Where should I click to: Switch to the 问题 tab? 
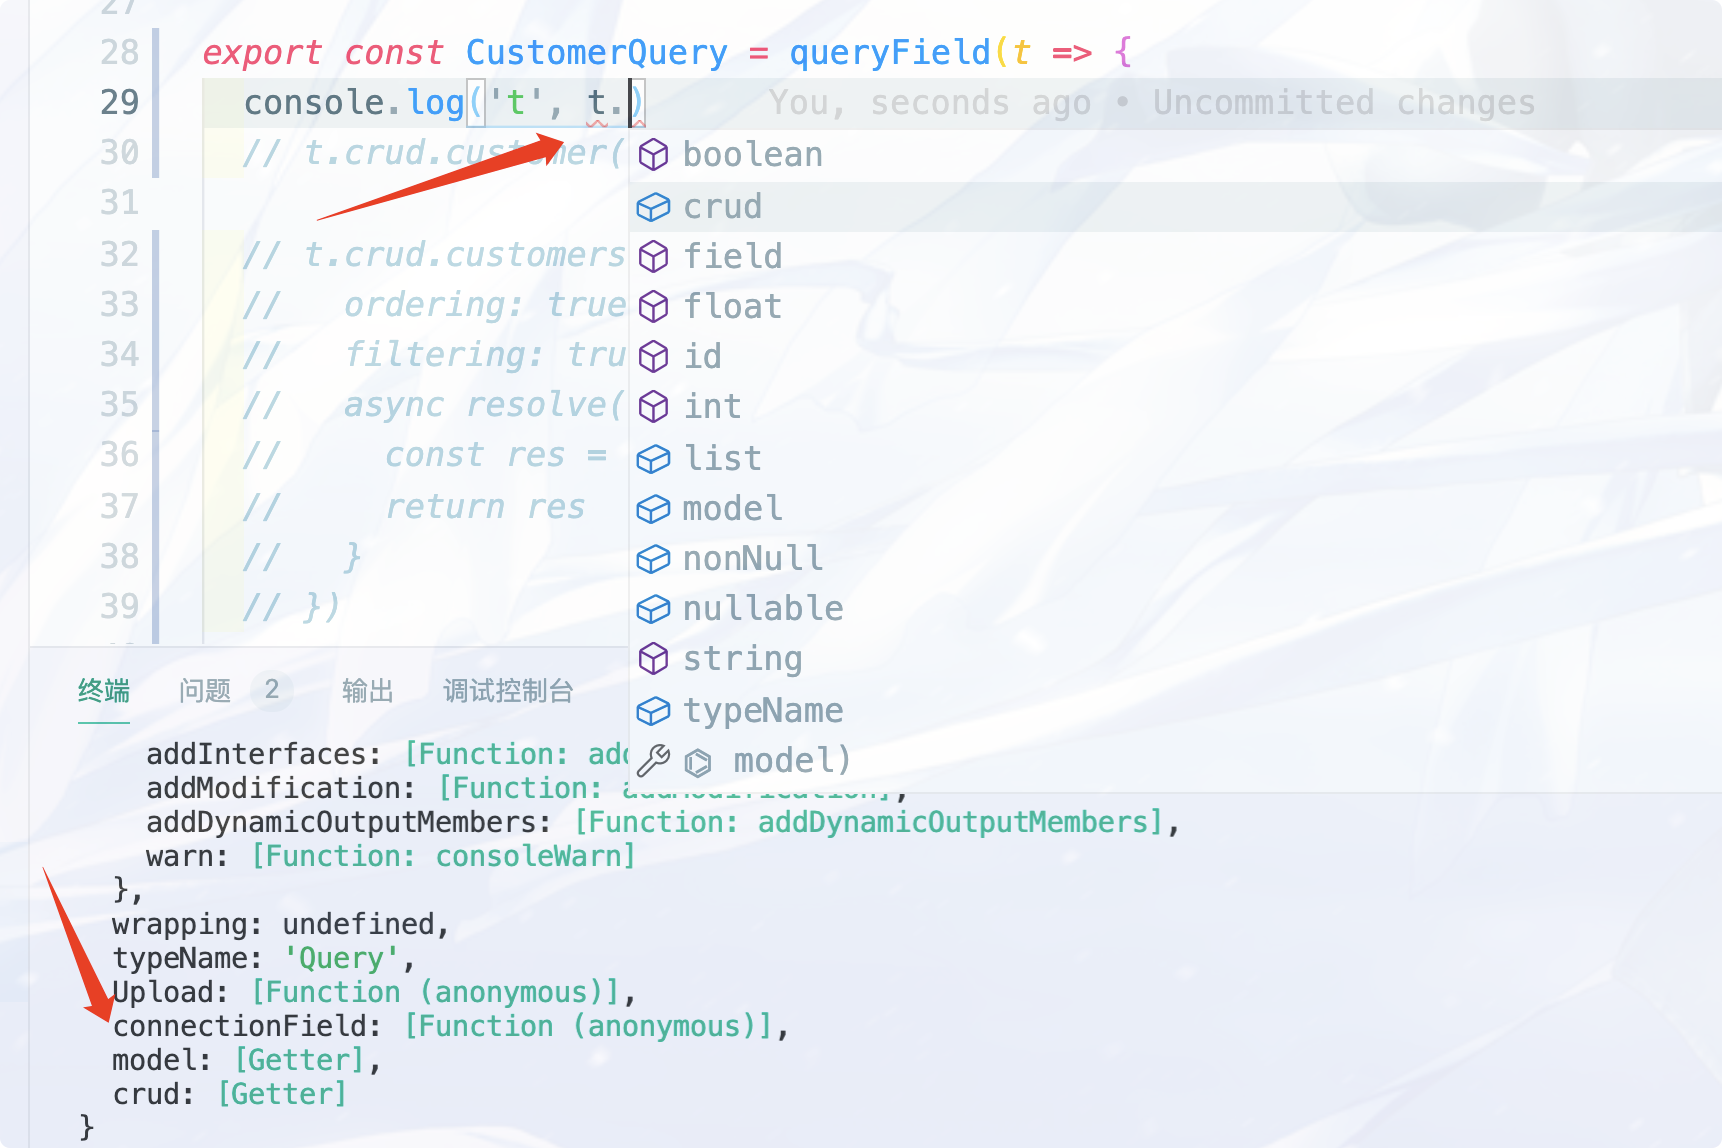click(x=204, y=690)
